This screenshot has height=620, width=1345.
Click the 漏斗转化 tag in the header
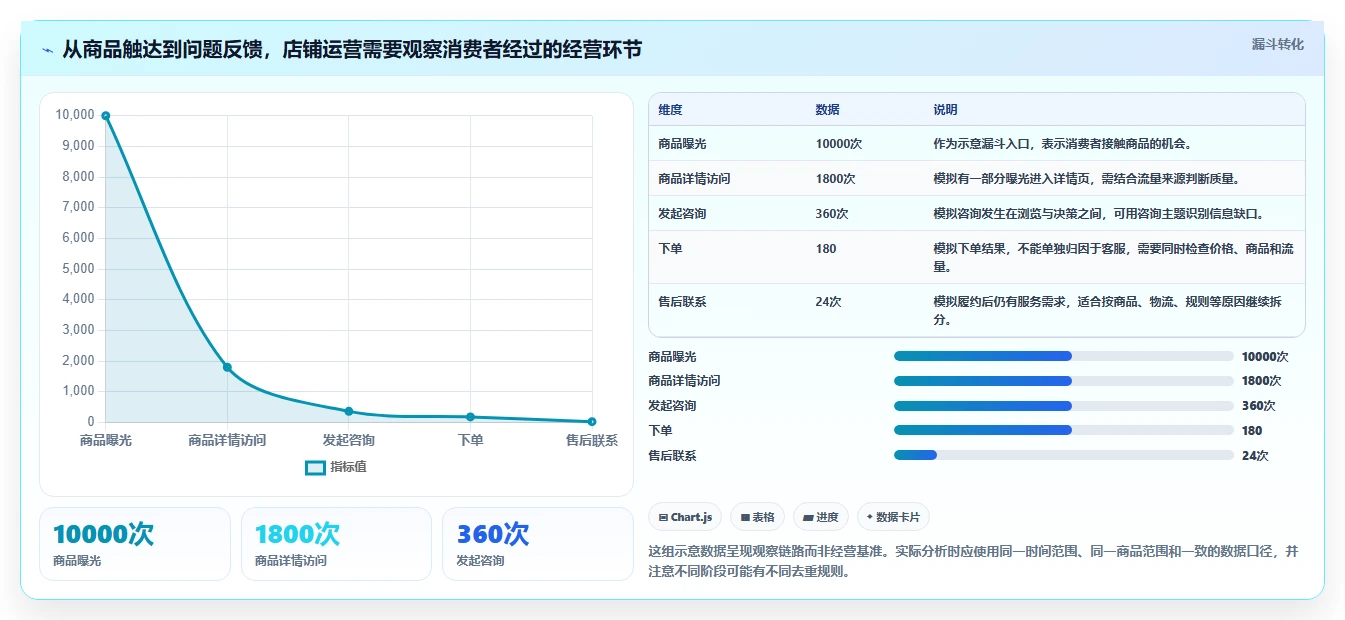[x=1278, y=44]
